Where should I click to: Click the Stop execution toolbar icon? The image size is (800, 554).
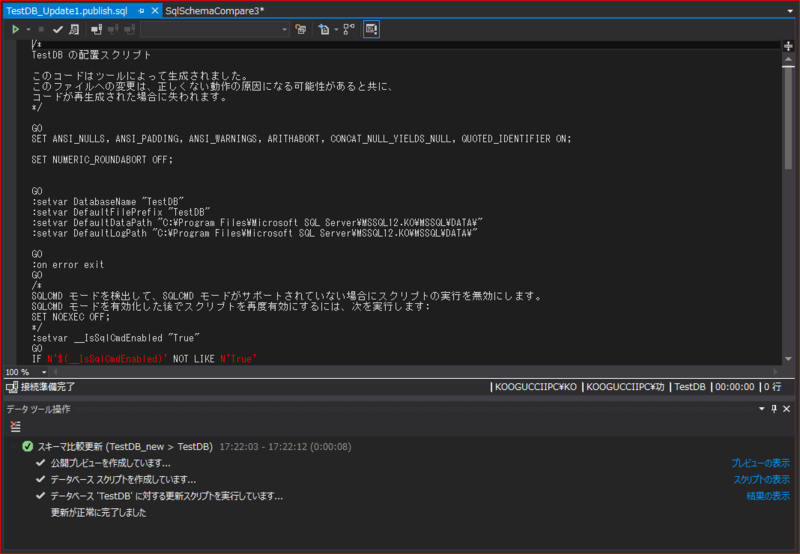click(41, 30)
